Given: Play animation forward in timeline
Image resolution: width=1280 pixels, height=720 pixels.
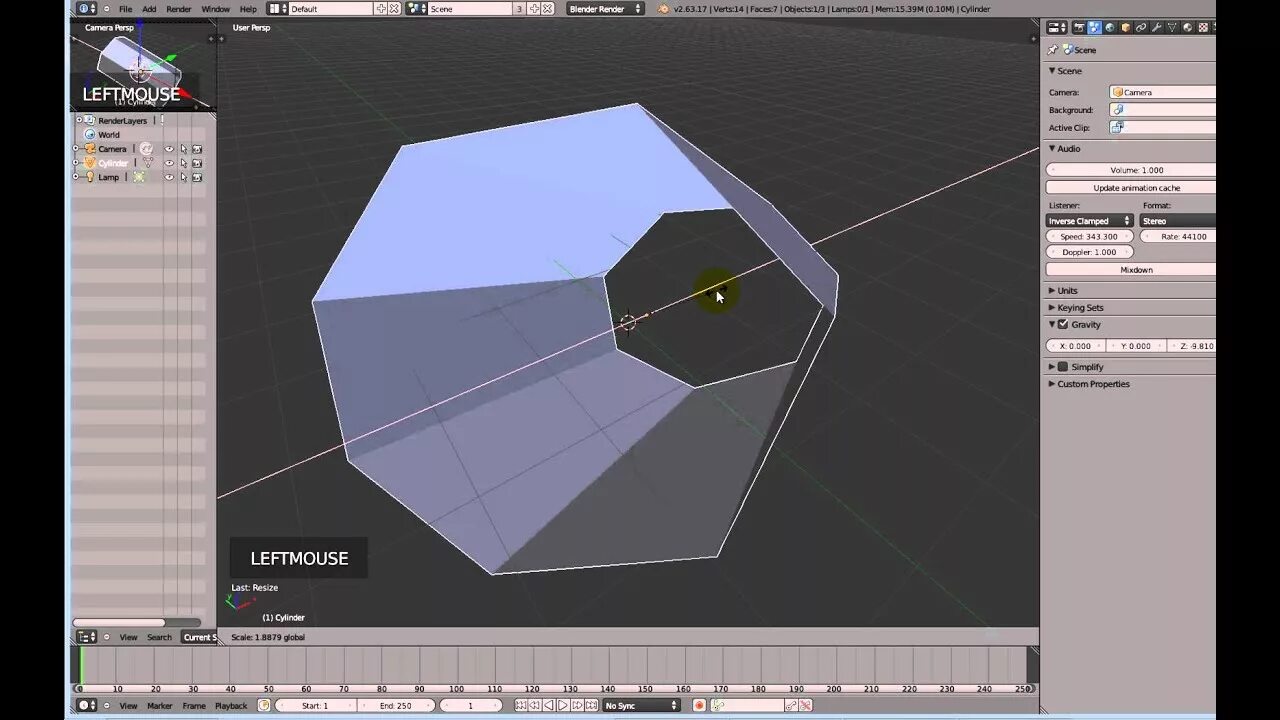Looking at the screenshot, I should click(563, 705).
